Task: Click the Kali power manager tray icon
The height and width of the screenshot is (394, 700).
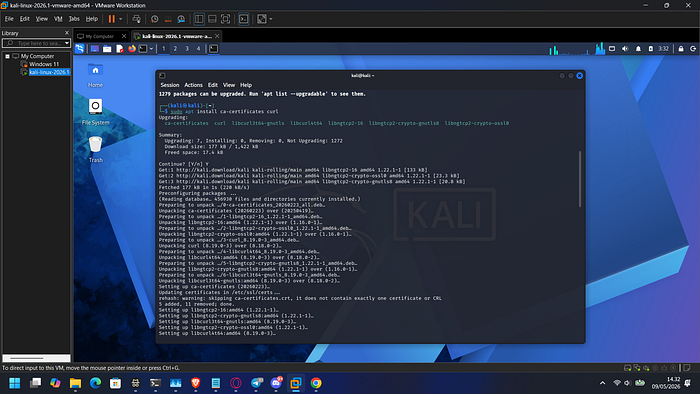Action: point(650,49)
